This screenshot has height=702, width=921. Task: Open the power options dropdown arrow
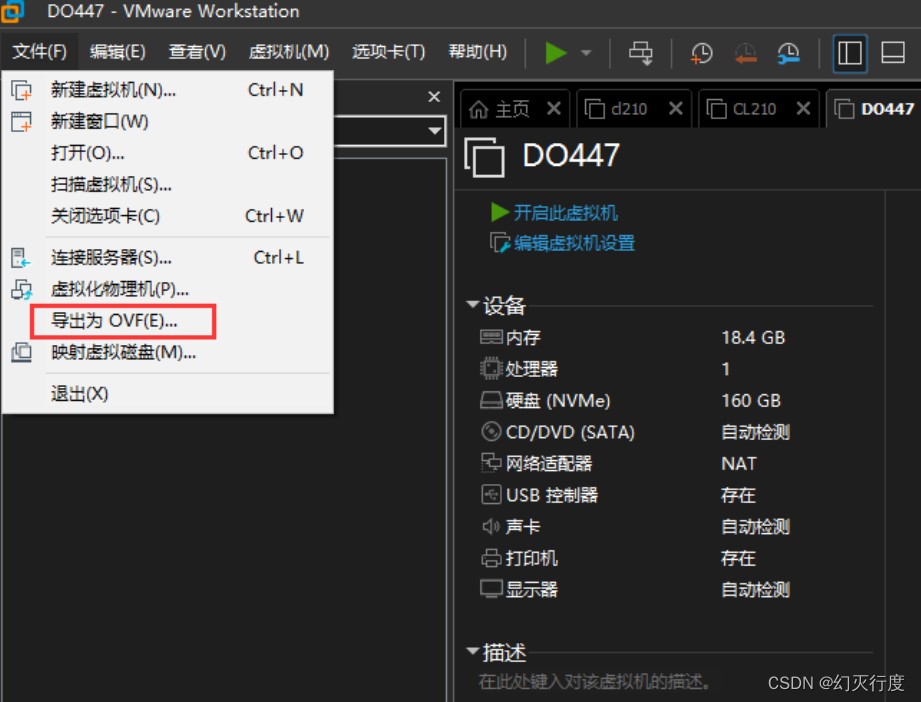[586, 53]
